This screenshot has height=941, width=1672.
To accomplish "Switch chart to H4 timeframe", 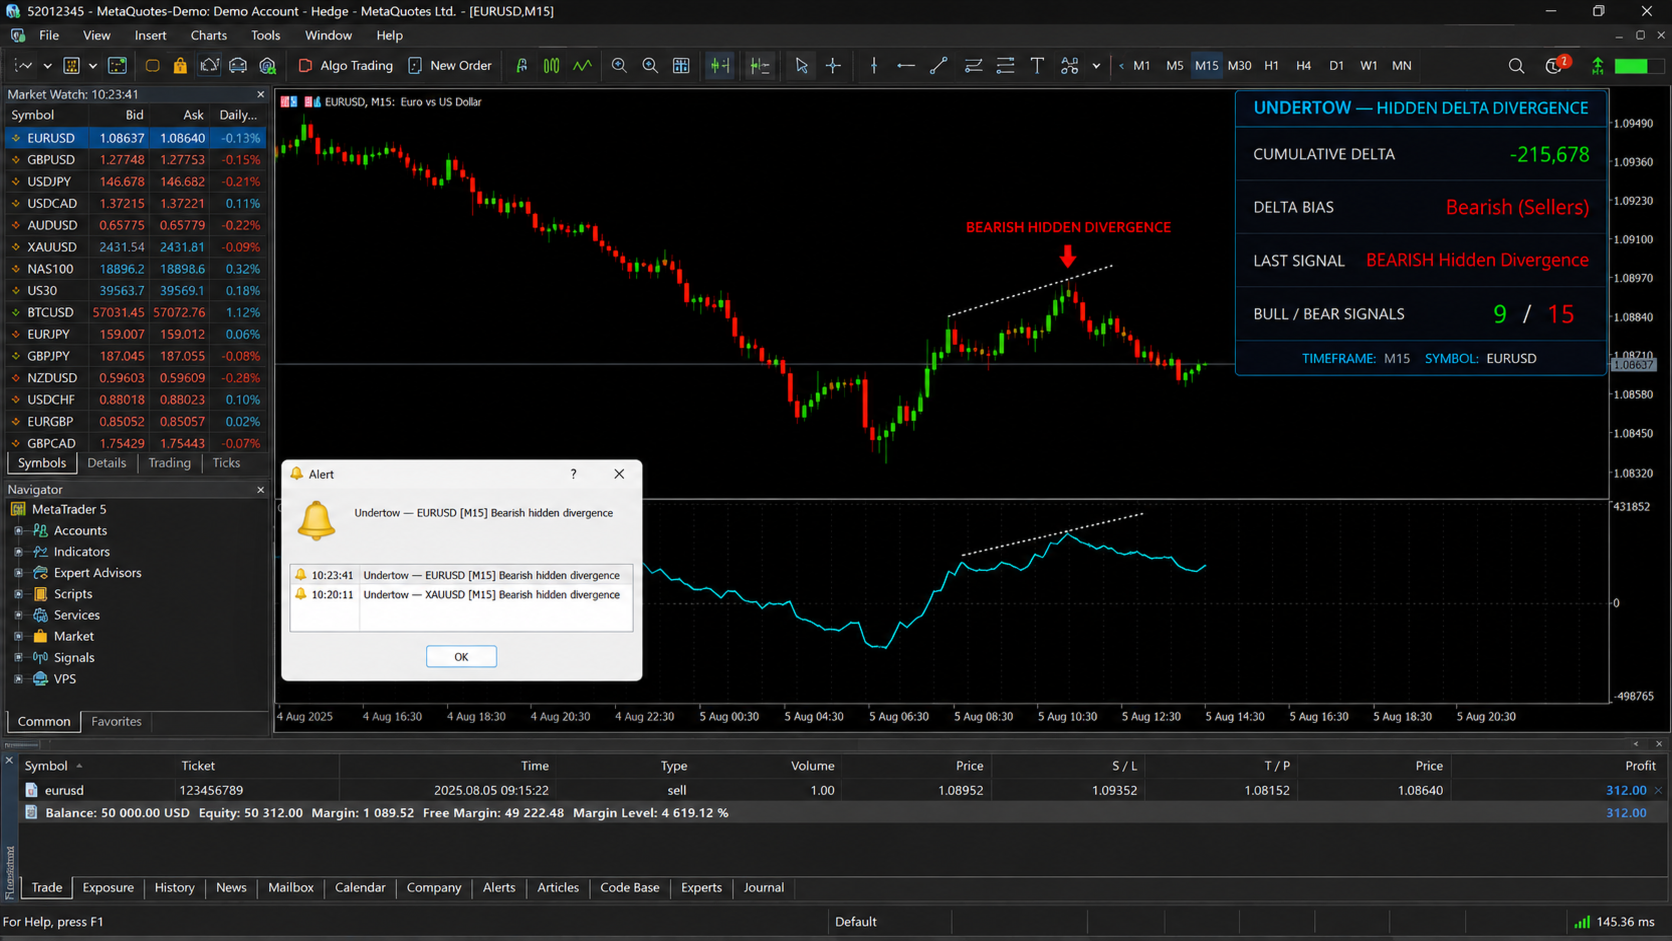I will tap(1303, 65).
